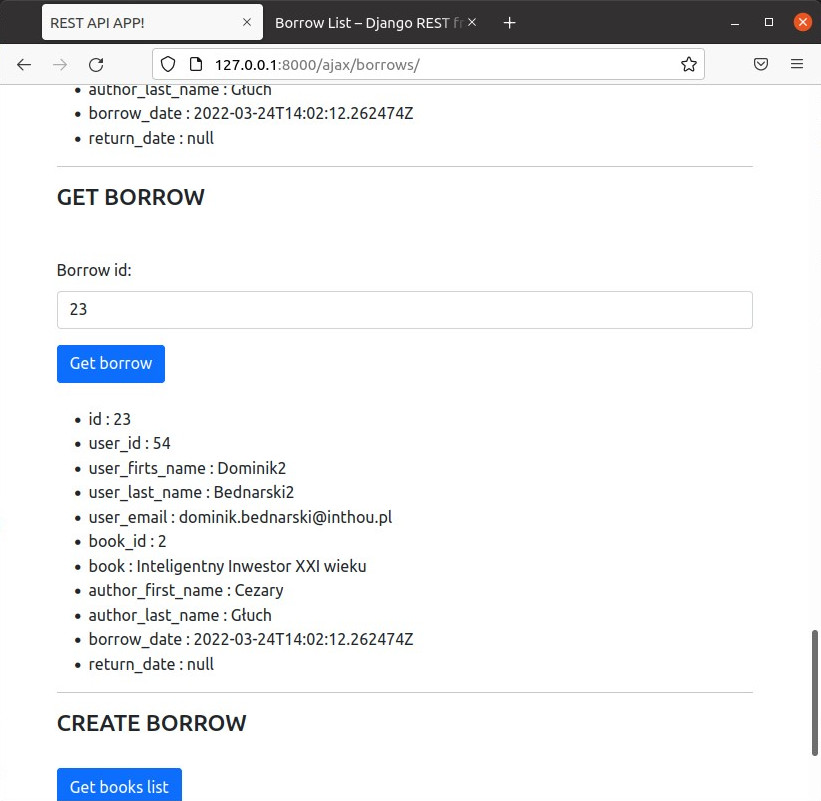Viewport: 821px width, 801px height.
Task: Click the forward navigation arrow
Action: [x=60, y=64]
